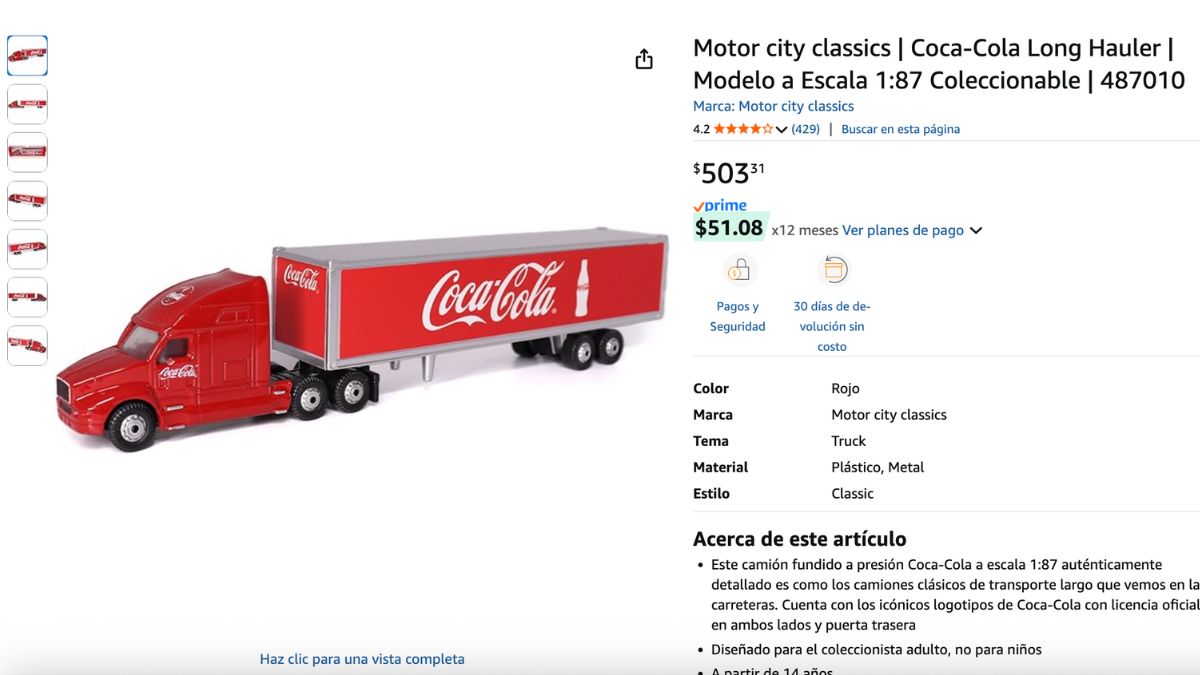
Task: Click the star rating icons
Action: click(743, 129)
